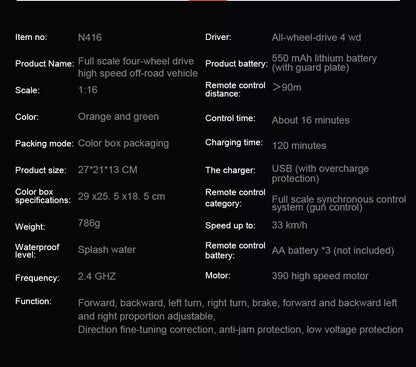Screen dimensions: 416x367
Task: Click the weight value 786g
Action: (x=89, y=223)
